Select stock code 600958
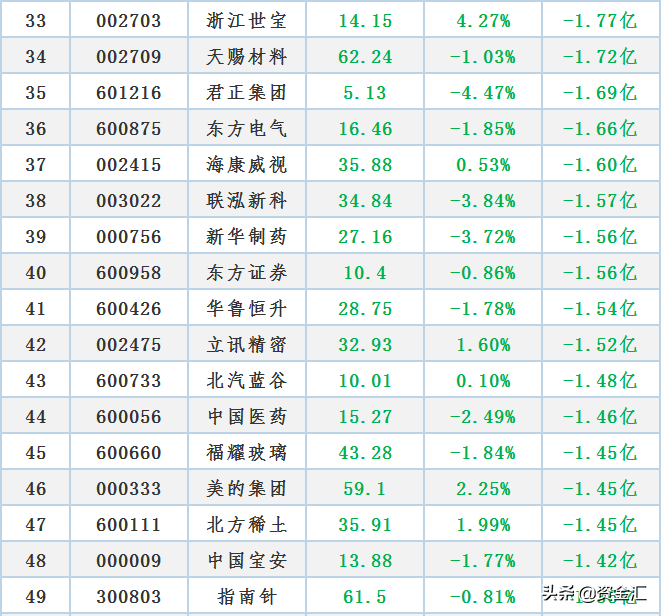Image resolution: width=661 pixels, height=616 pixels. pyautogui.click(x=129, y=273)
